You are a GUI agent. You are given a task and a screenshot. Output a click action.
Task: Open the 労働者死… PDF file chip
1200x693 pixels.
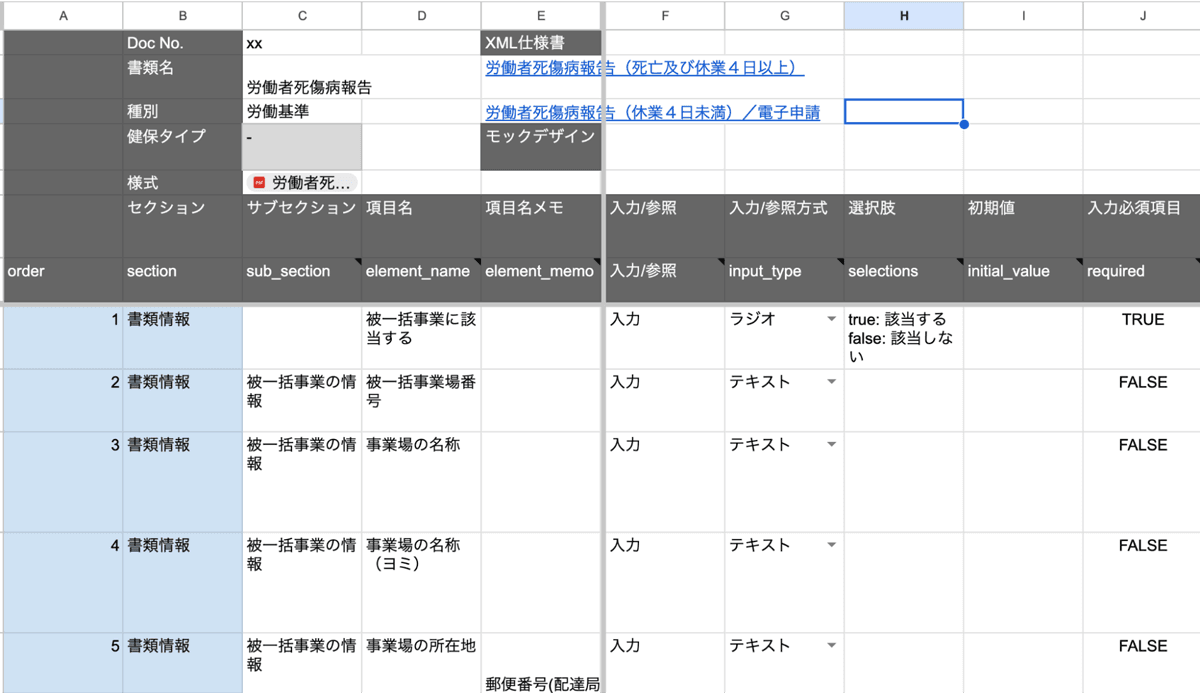303,183
